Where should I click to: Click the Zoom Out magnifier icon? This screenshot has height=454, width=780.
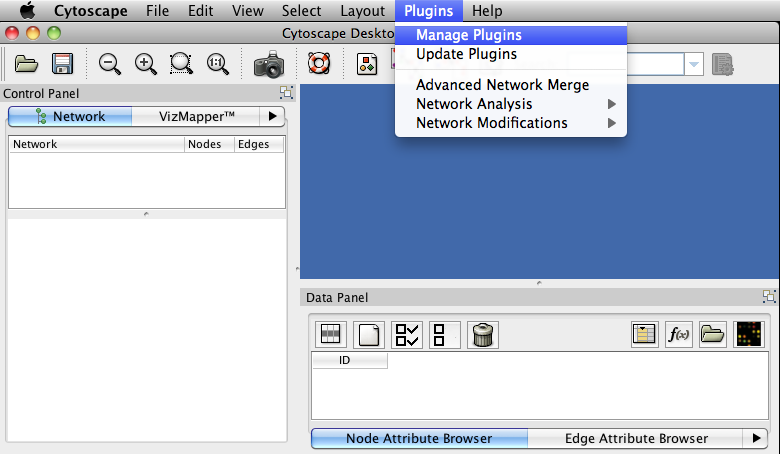[110, 64]
